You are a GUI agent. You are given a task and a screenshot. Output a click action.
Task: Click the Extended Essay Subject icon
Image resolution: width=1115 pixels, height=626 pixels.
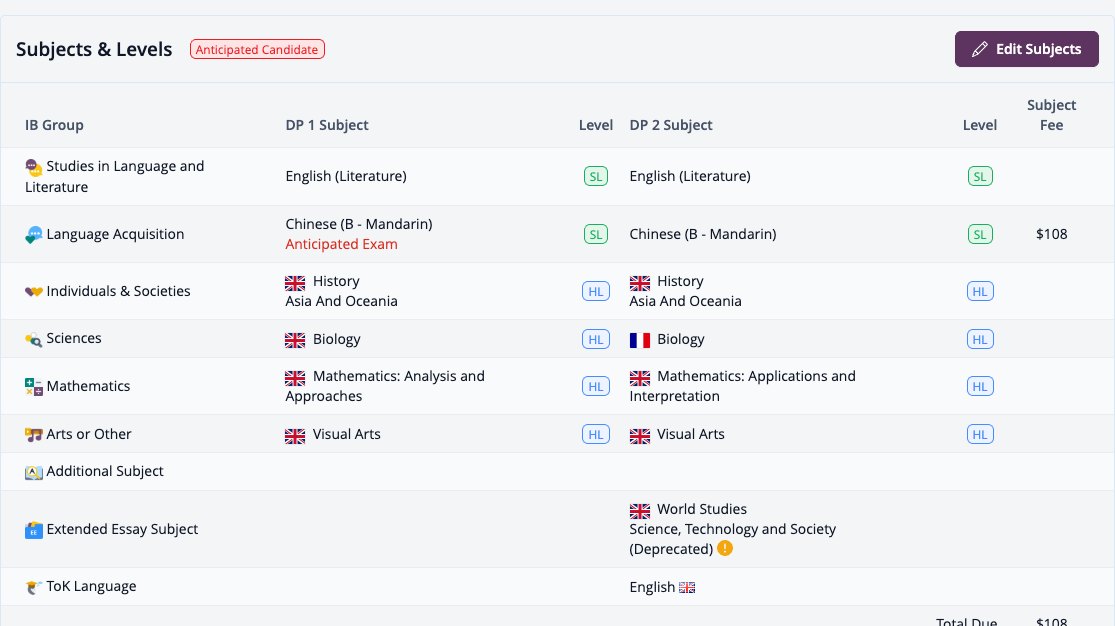(x=33, y=530)
